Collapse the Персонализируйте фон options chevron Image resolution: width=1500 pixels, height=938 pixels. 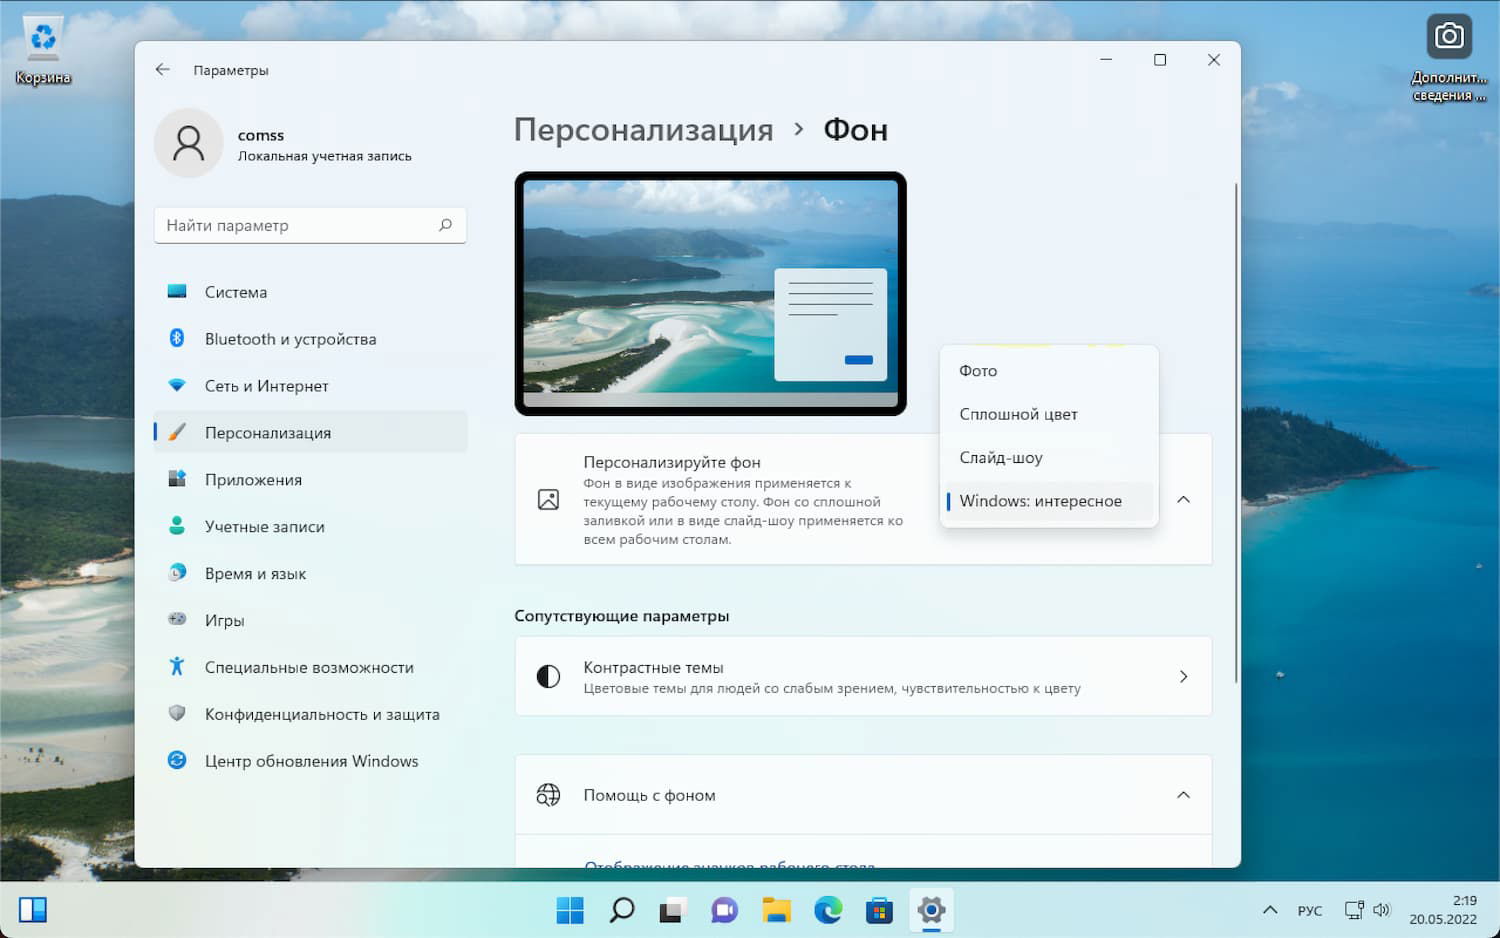click(x=1183, y=499)
